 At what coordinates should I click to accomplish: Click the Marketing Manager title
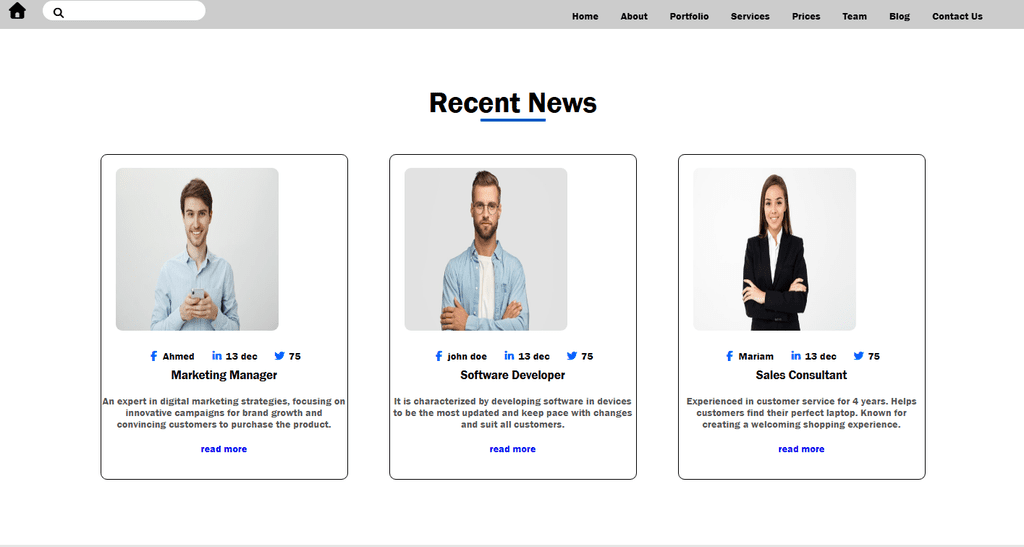(x=224, y=375)
